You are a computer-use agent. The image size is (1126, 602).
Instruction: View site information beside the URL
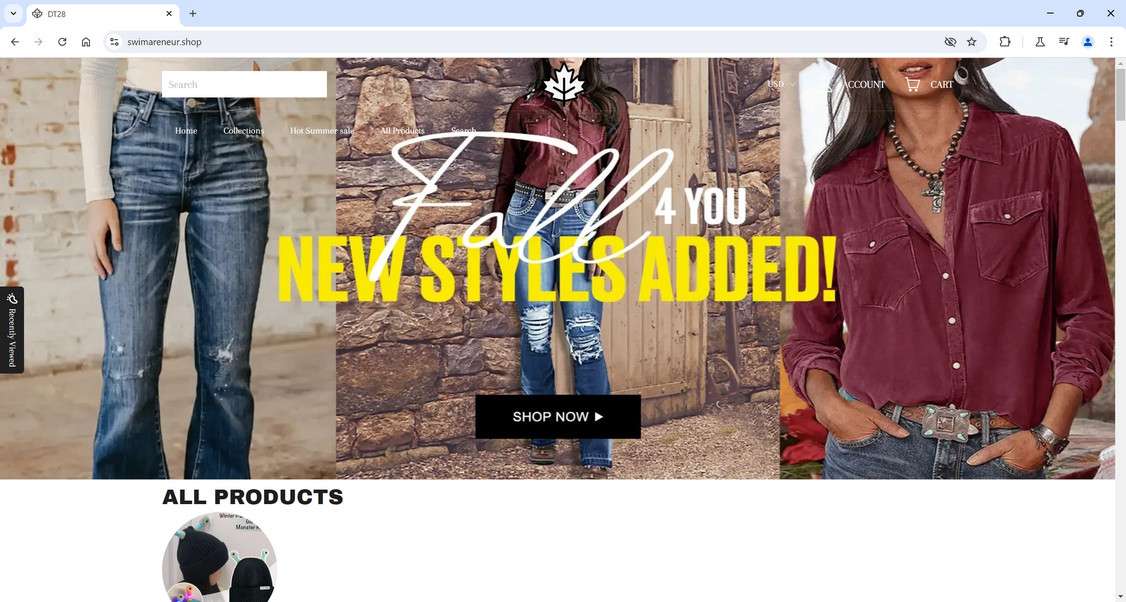(x=114, y=42)
